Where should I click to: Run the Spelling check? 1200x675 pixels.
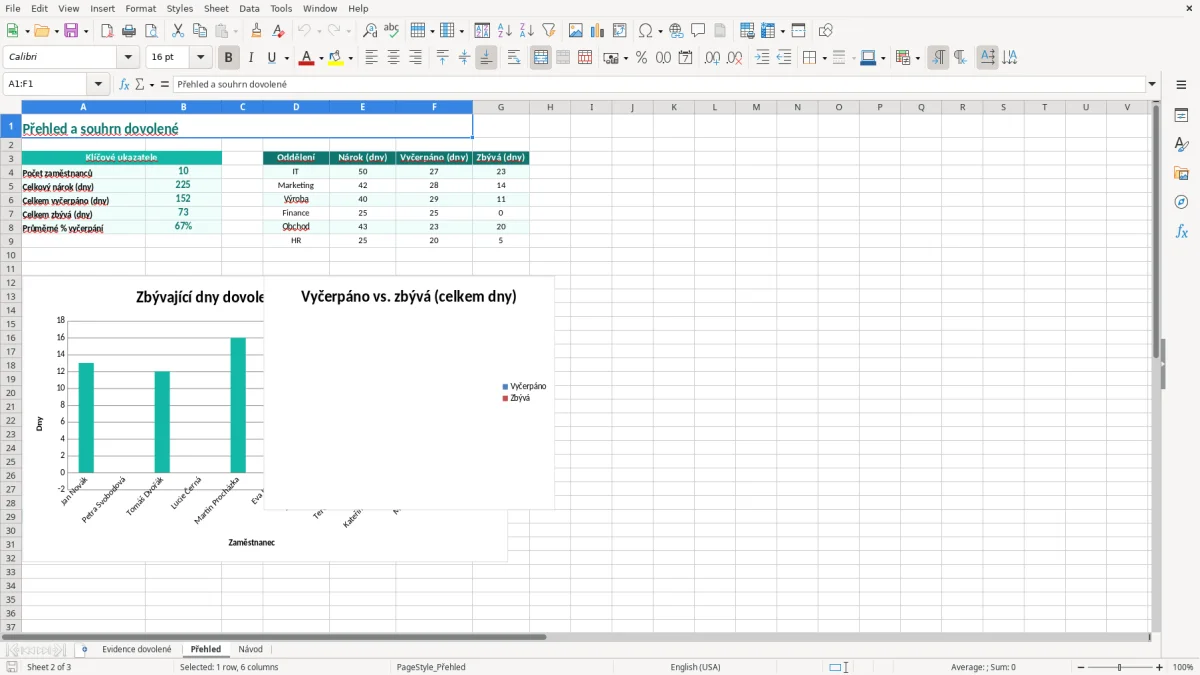(x=392, y=31)
